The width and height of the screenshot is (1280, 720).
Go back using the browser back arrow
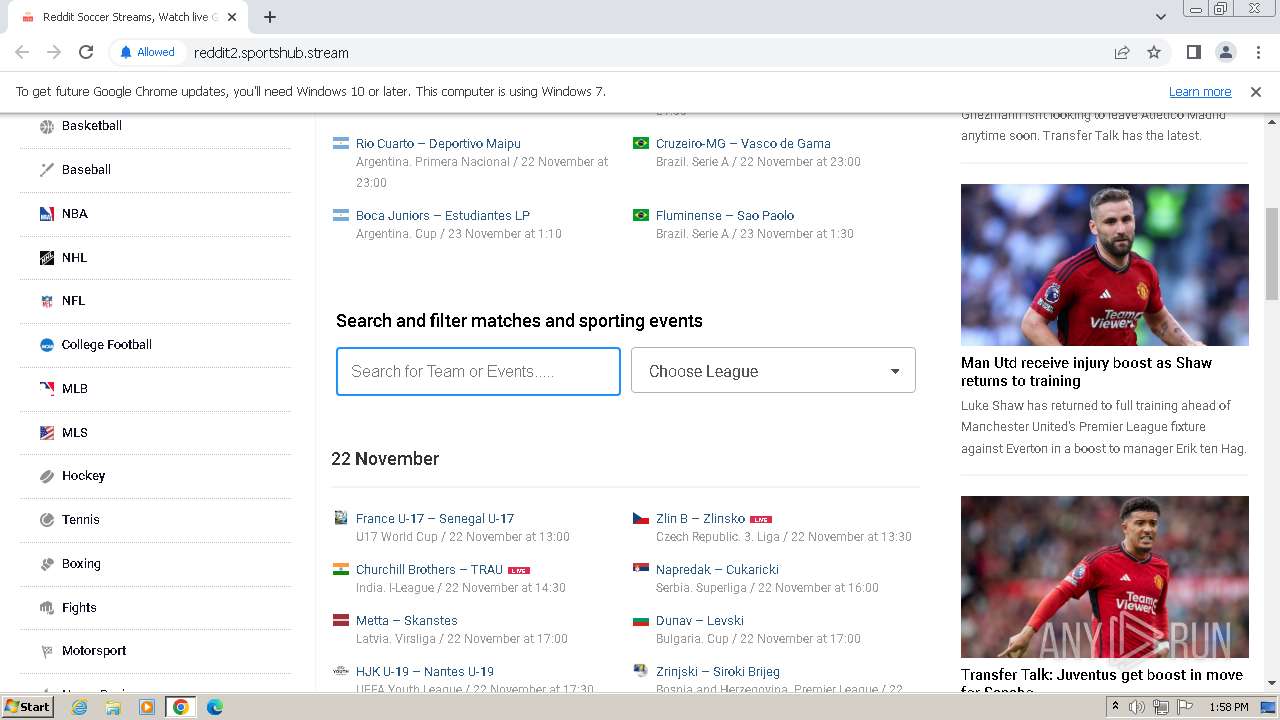point(22,52)
